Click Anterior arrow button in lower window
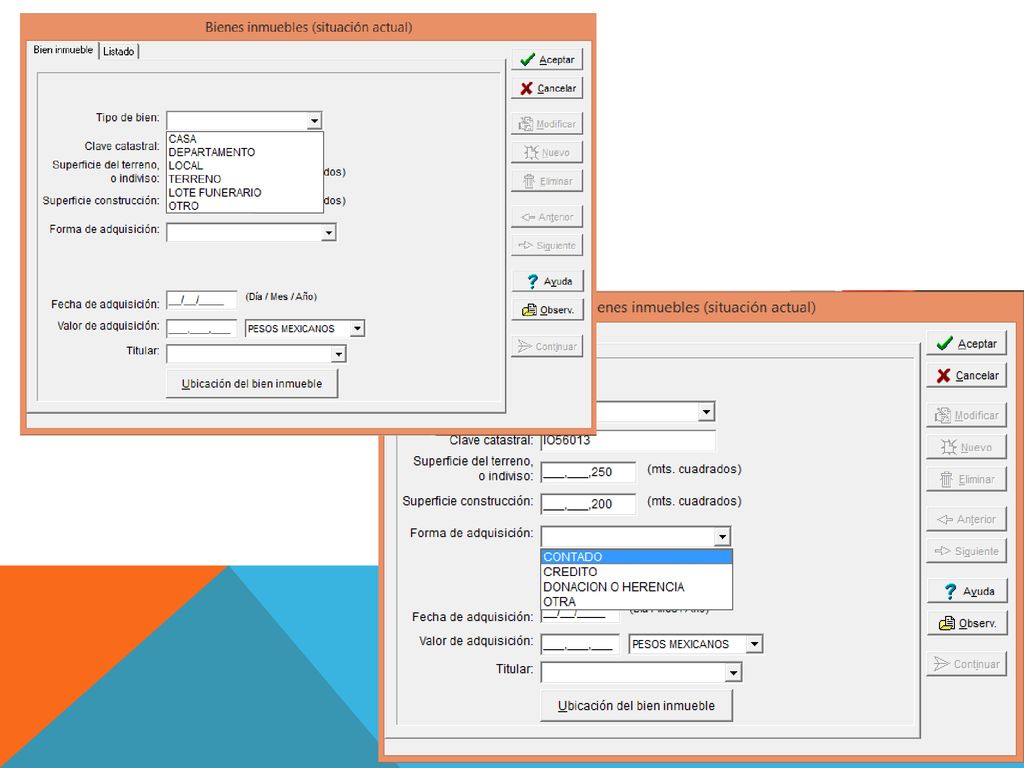 (x=967, y=519)
